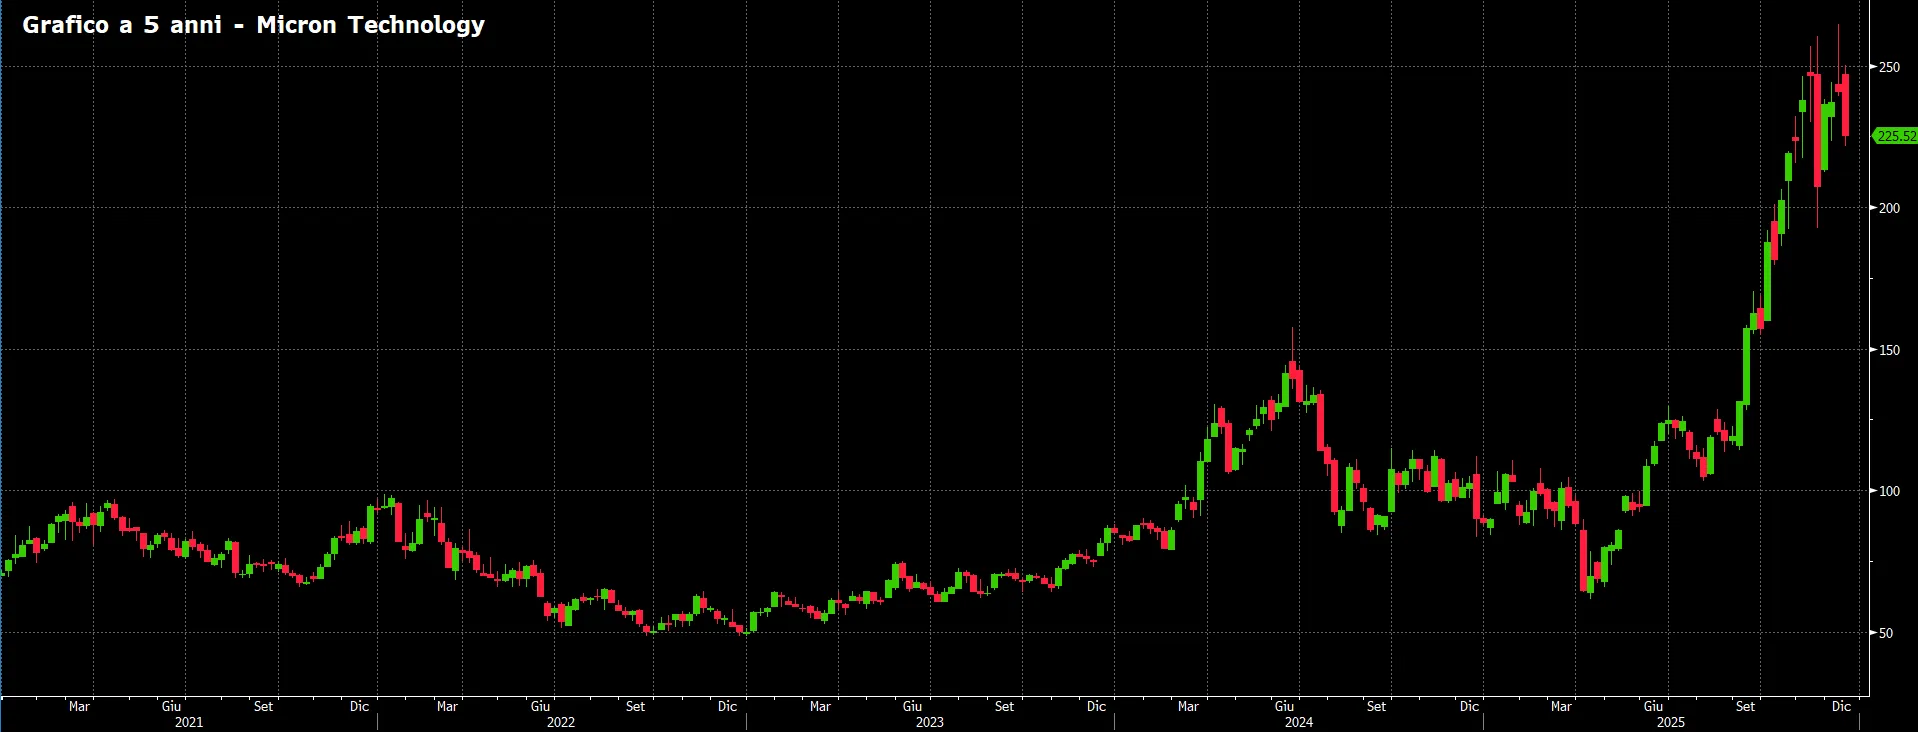Select the green 225.52 current price tag
Viewport: 1918px width, 732px height.
click(1896, 136)
